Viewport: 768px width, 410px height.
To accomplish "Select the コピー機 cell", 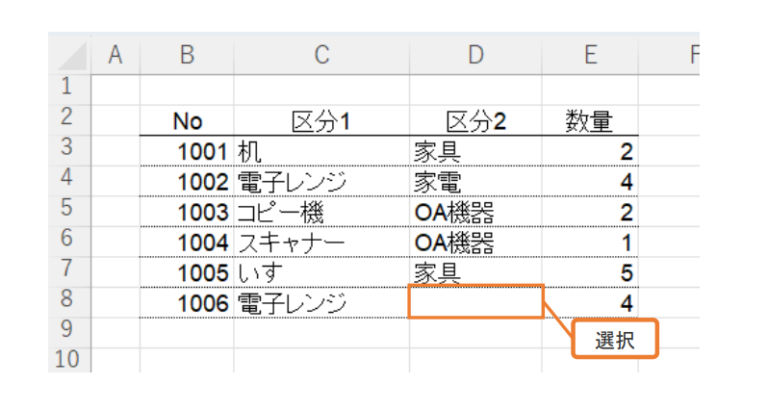I will pyautogui.click(x=321, y=212).
